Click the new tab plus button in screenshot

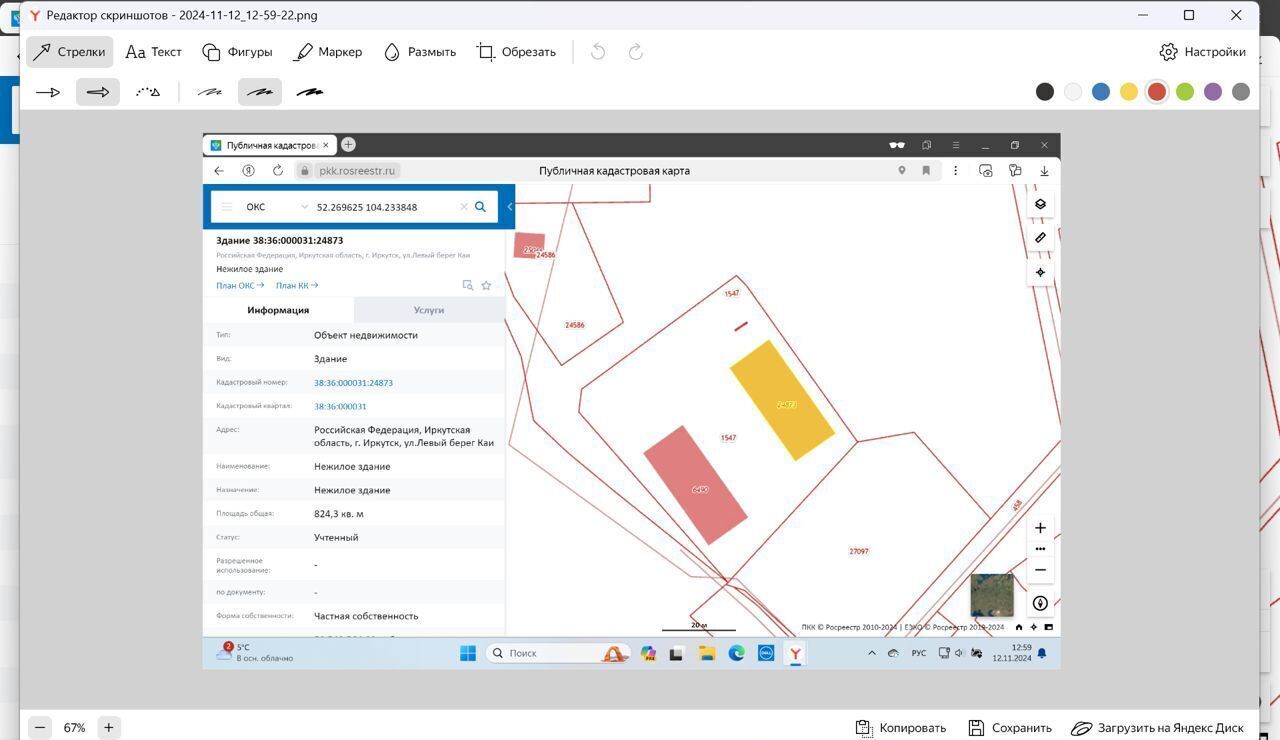pyautogui.click(x=348, y=145)
